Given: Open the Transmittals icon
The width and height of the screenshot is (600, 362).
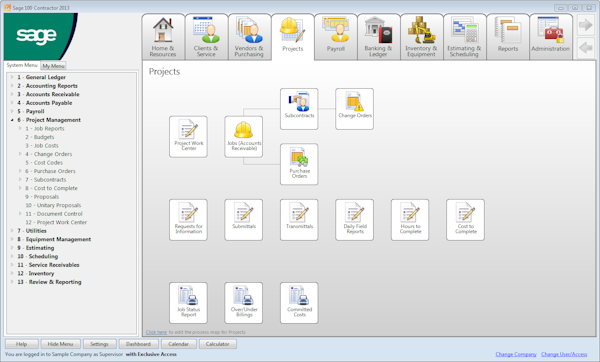Looking at the screenshot, I should [299, 220].
